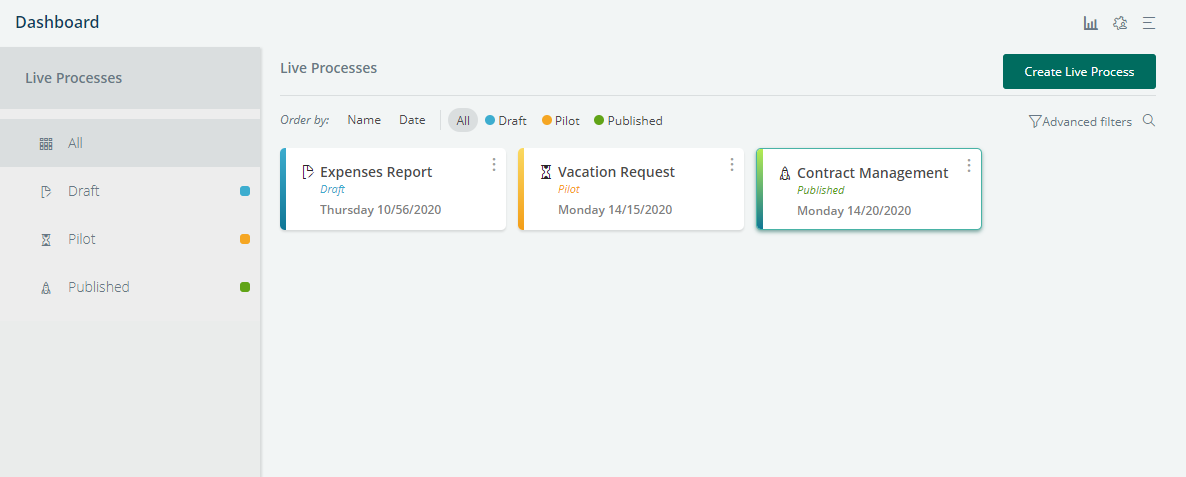
Task: Click the Pilot status label on Vacation Request
Action: [x=569, y=190]
